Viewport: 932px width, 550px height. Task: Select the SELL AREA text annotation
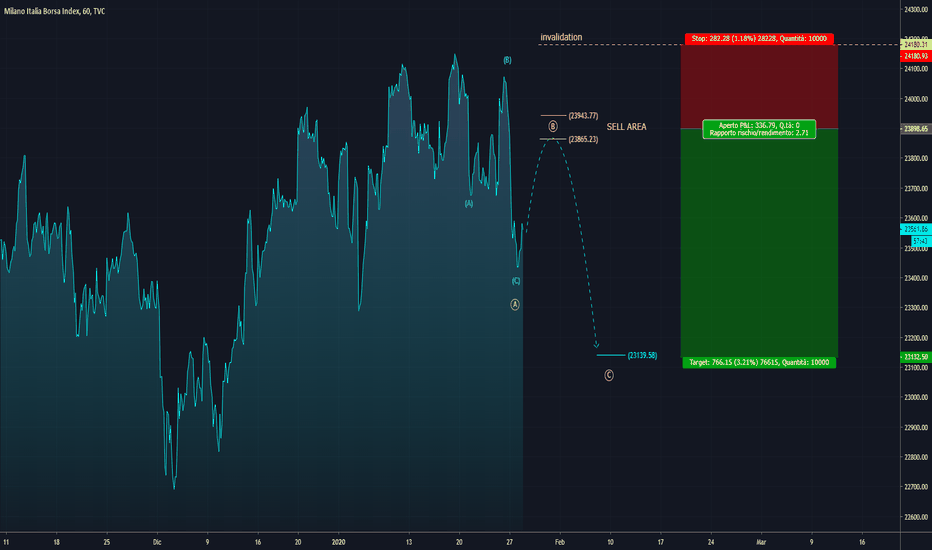626,127
